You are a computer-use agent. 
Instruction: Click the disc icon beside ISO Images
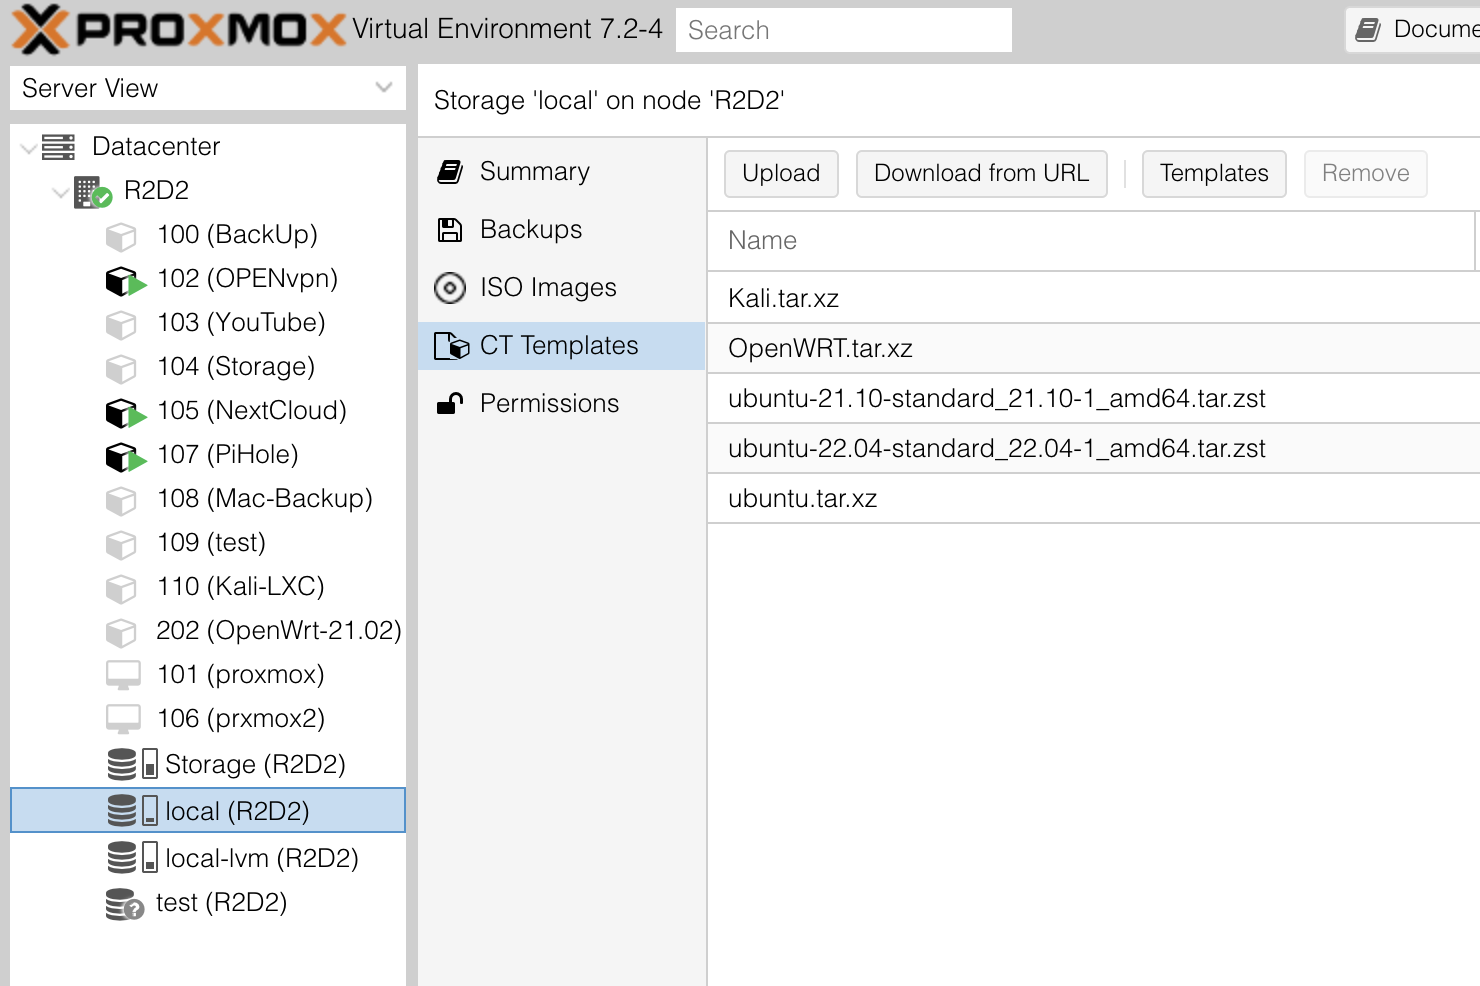(450, 288)
